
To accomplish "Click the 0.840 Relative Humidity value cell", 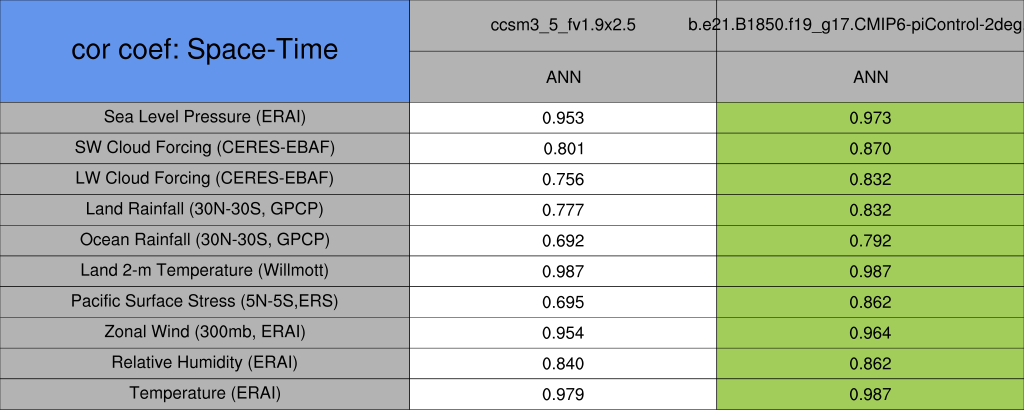I will [563, 363].
